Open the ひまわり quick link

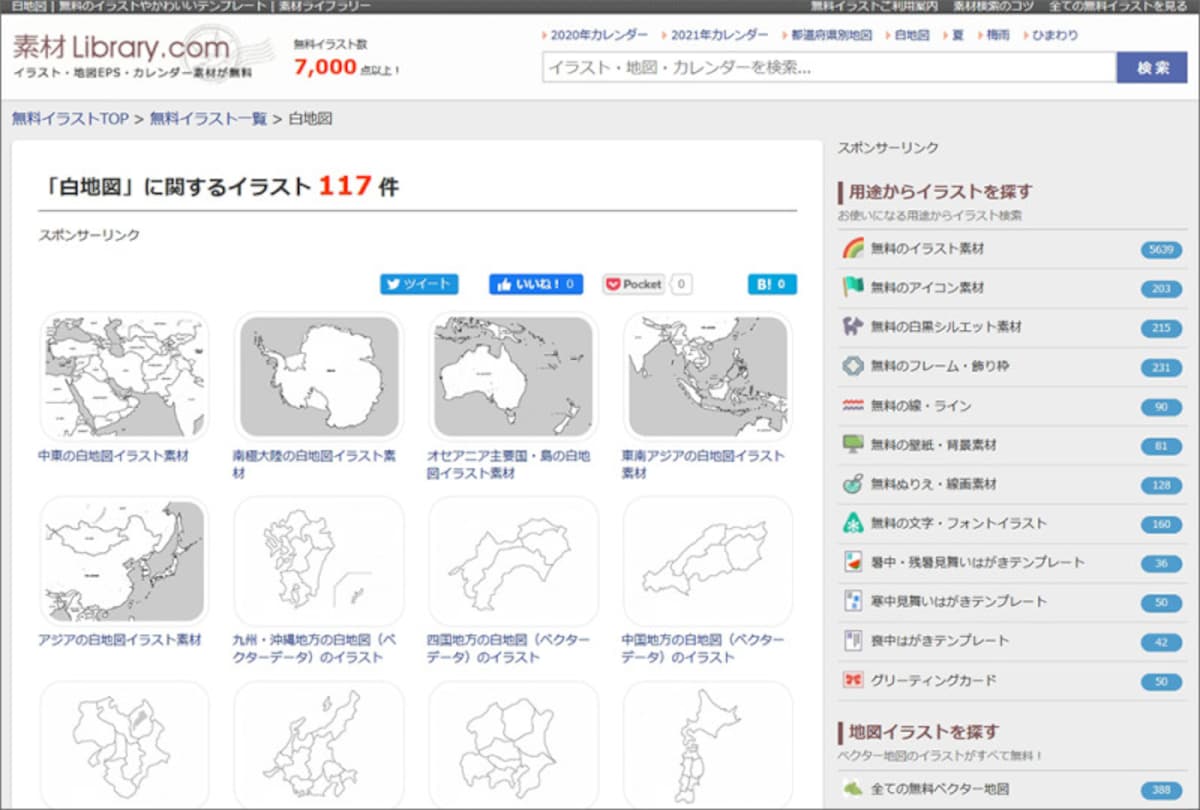pos(1055,34)
